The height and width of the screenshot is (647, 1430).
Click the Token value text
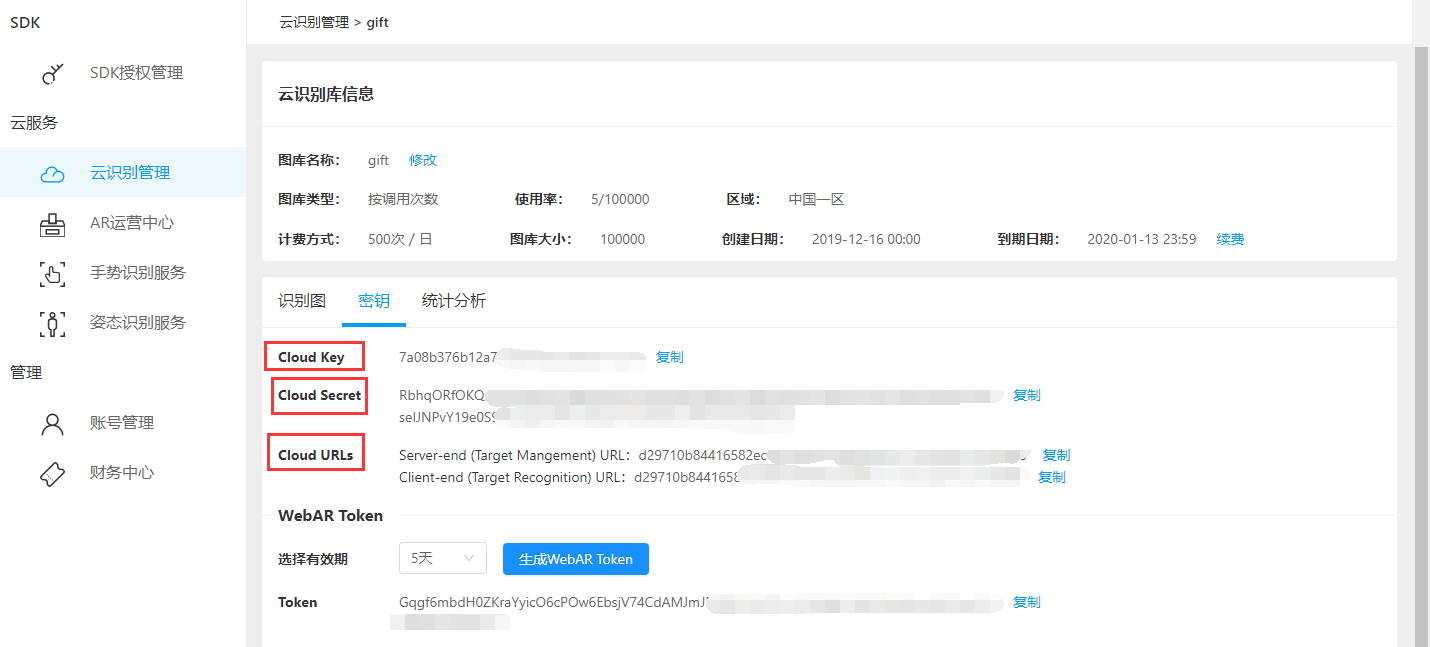[x=554, y=602]
